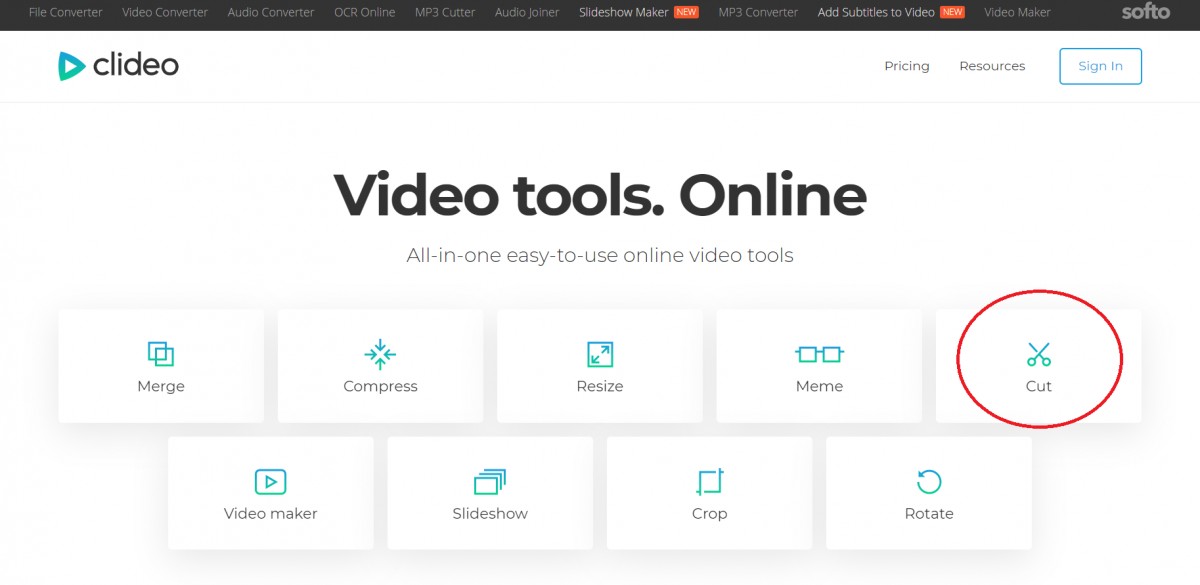Click the Sign In button

click(1100, 66)
